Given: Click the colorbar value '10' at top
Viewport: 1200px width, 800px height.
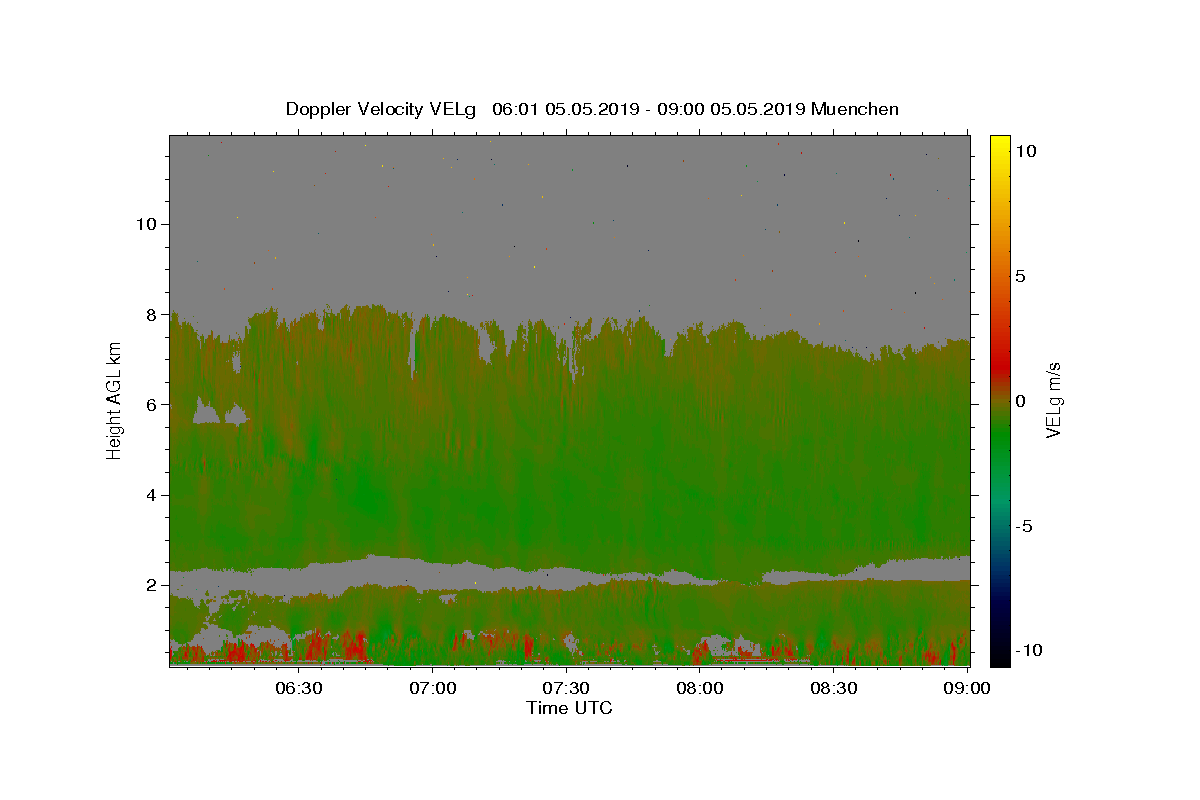Looking at the screenshot, I should coord(1025,151).
